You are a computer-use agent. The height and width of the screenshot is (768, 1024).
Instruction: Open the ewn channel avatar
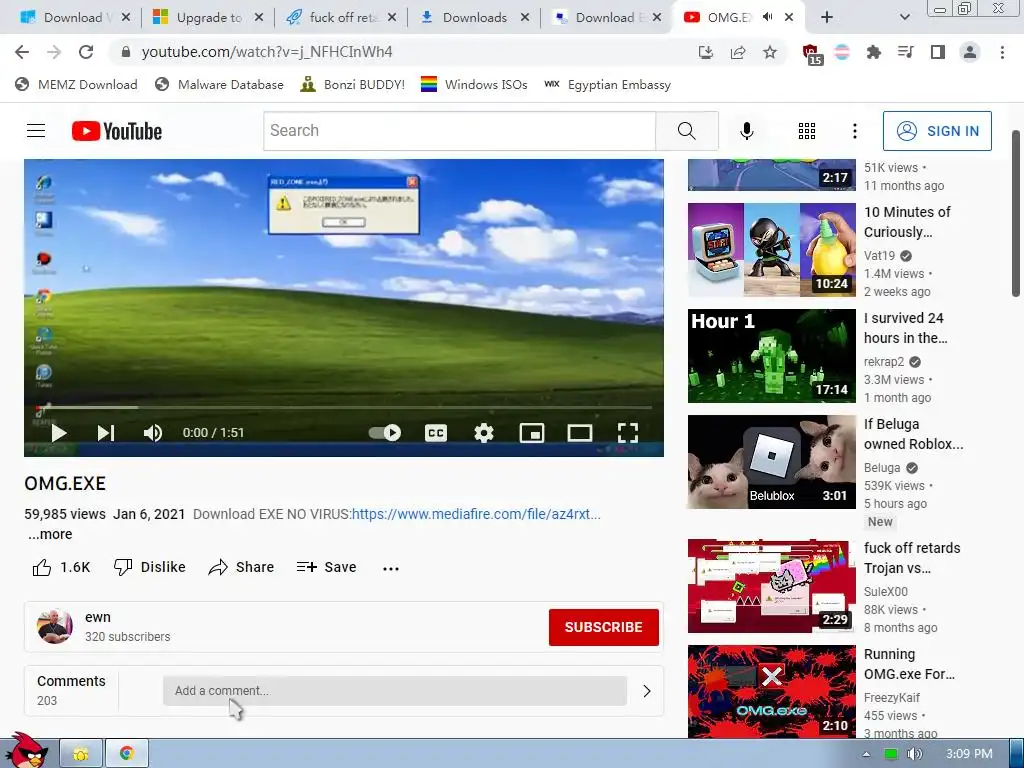(x=54, y=626)
